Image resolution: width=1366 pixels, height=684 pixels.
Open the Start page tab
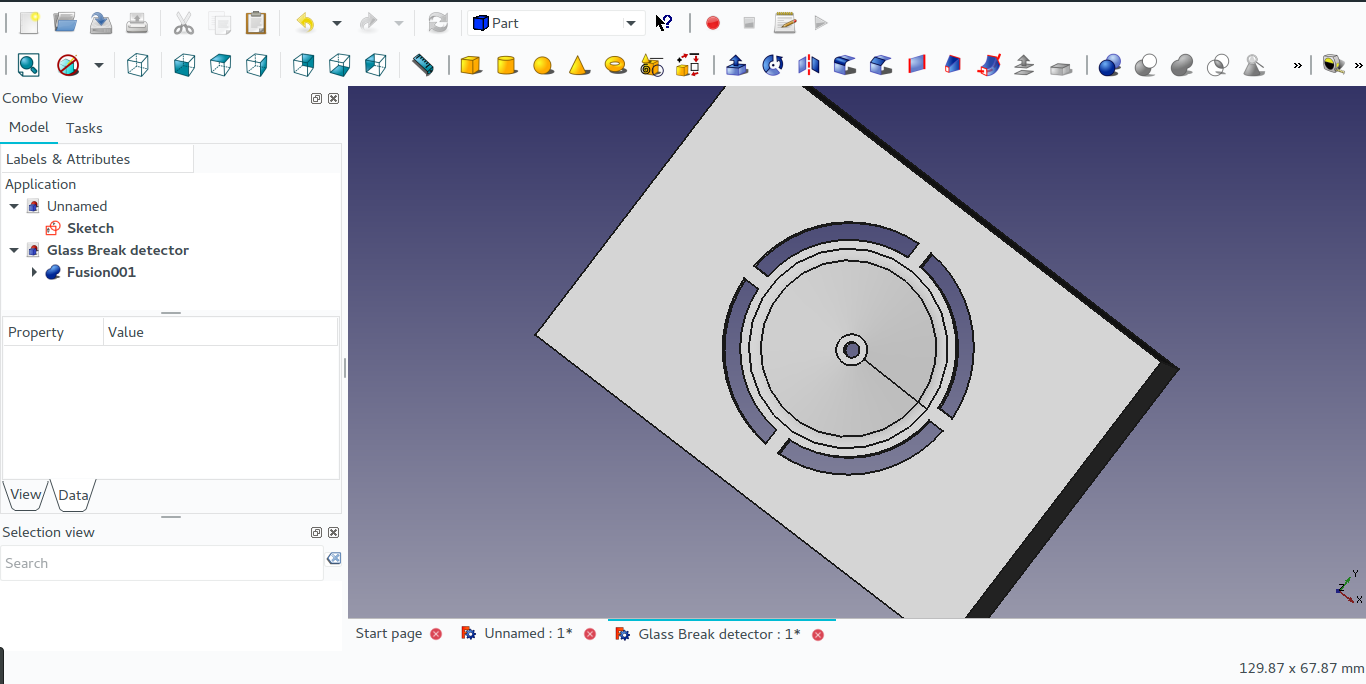pos(389,633)
